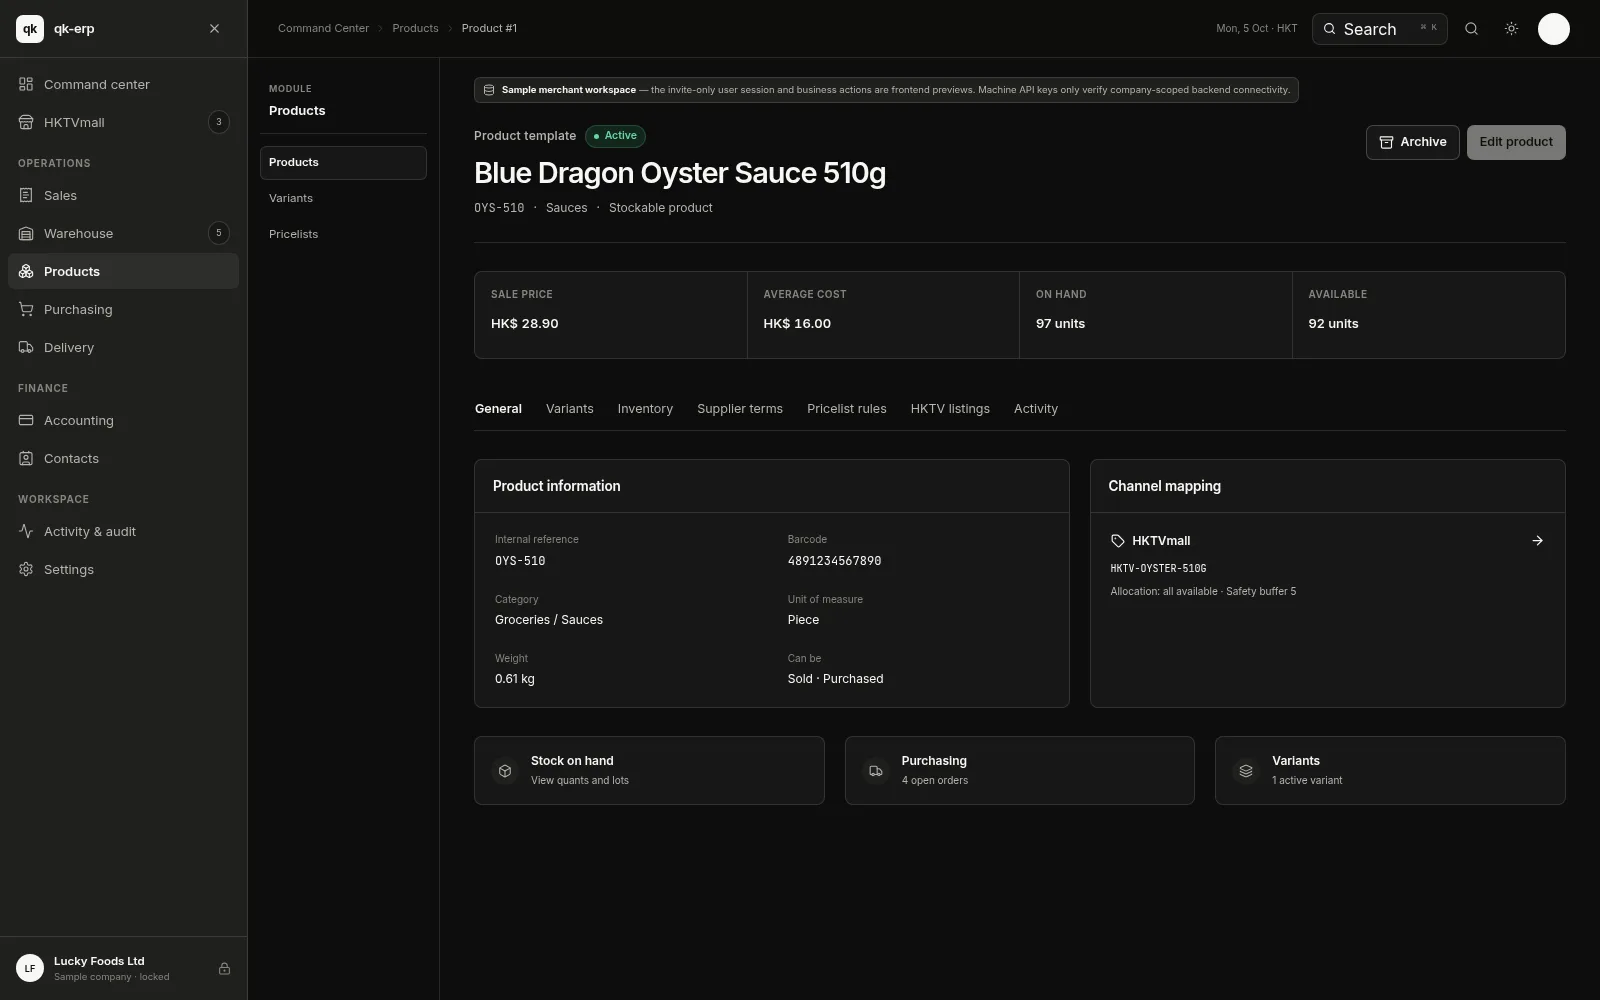Viewport: 1600px width, 1000px height.
Task: Go to Sales module
Action: click(123, 195)
